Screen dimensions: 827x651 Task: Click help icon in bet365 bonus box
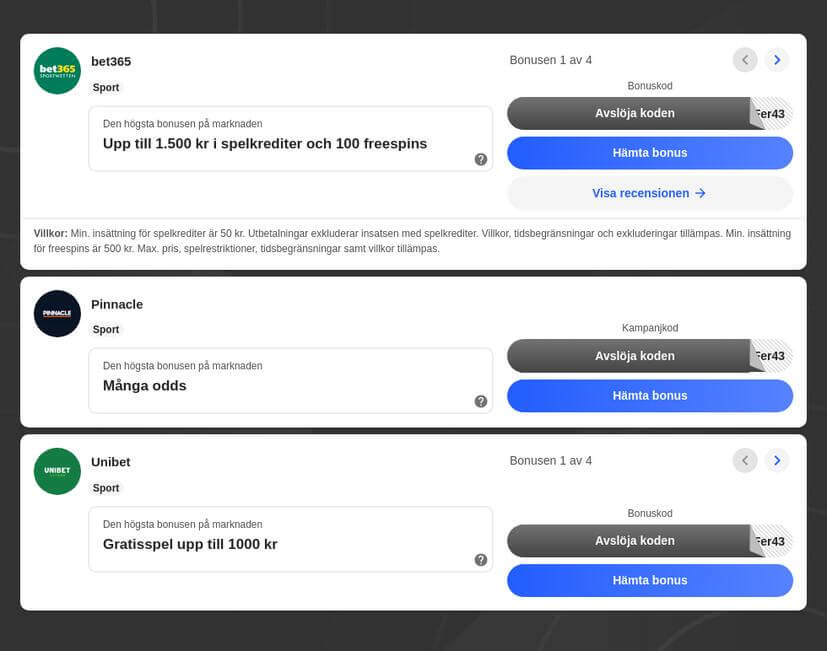(x=481, y=159)
